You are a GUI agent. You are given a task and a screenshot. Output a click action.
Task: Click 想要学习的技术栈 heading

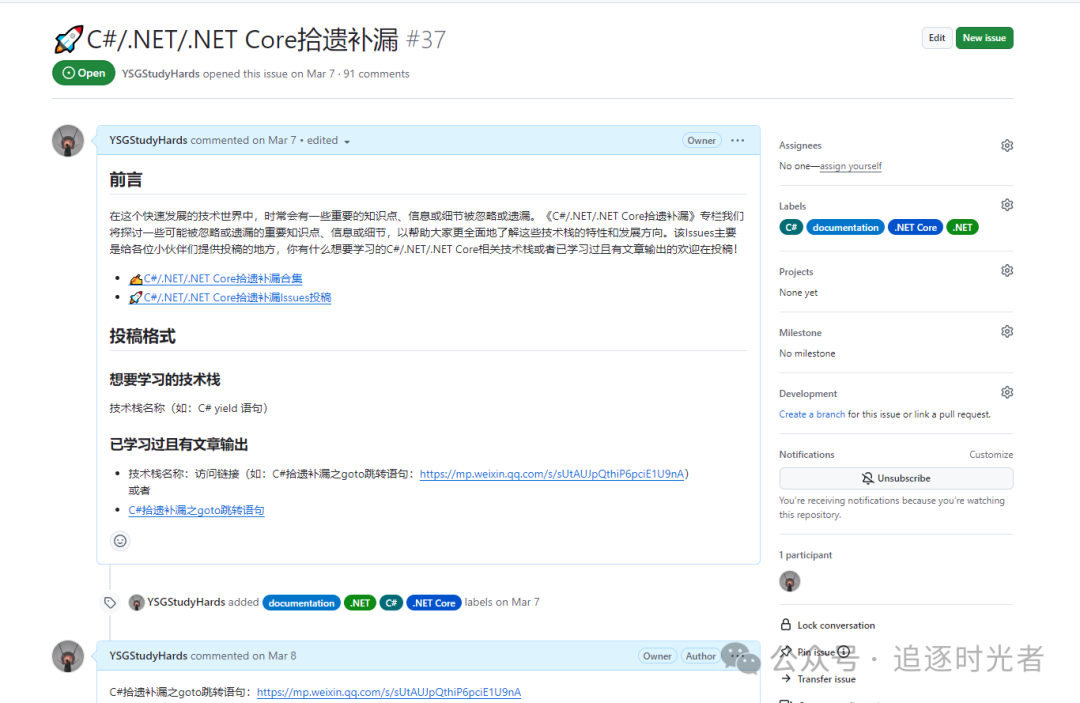(165, 379)
